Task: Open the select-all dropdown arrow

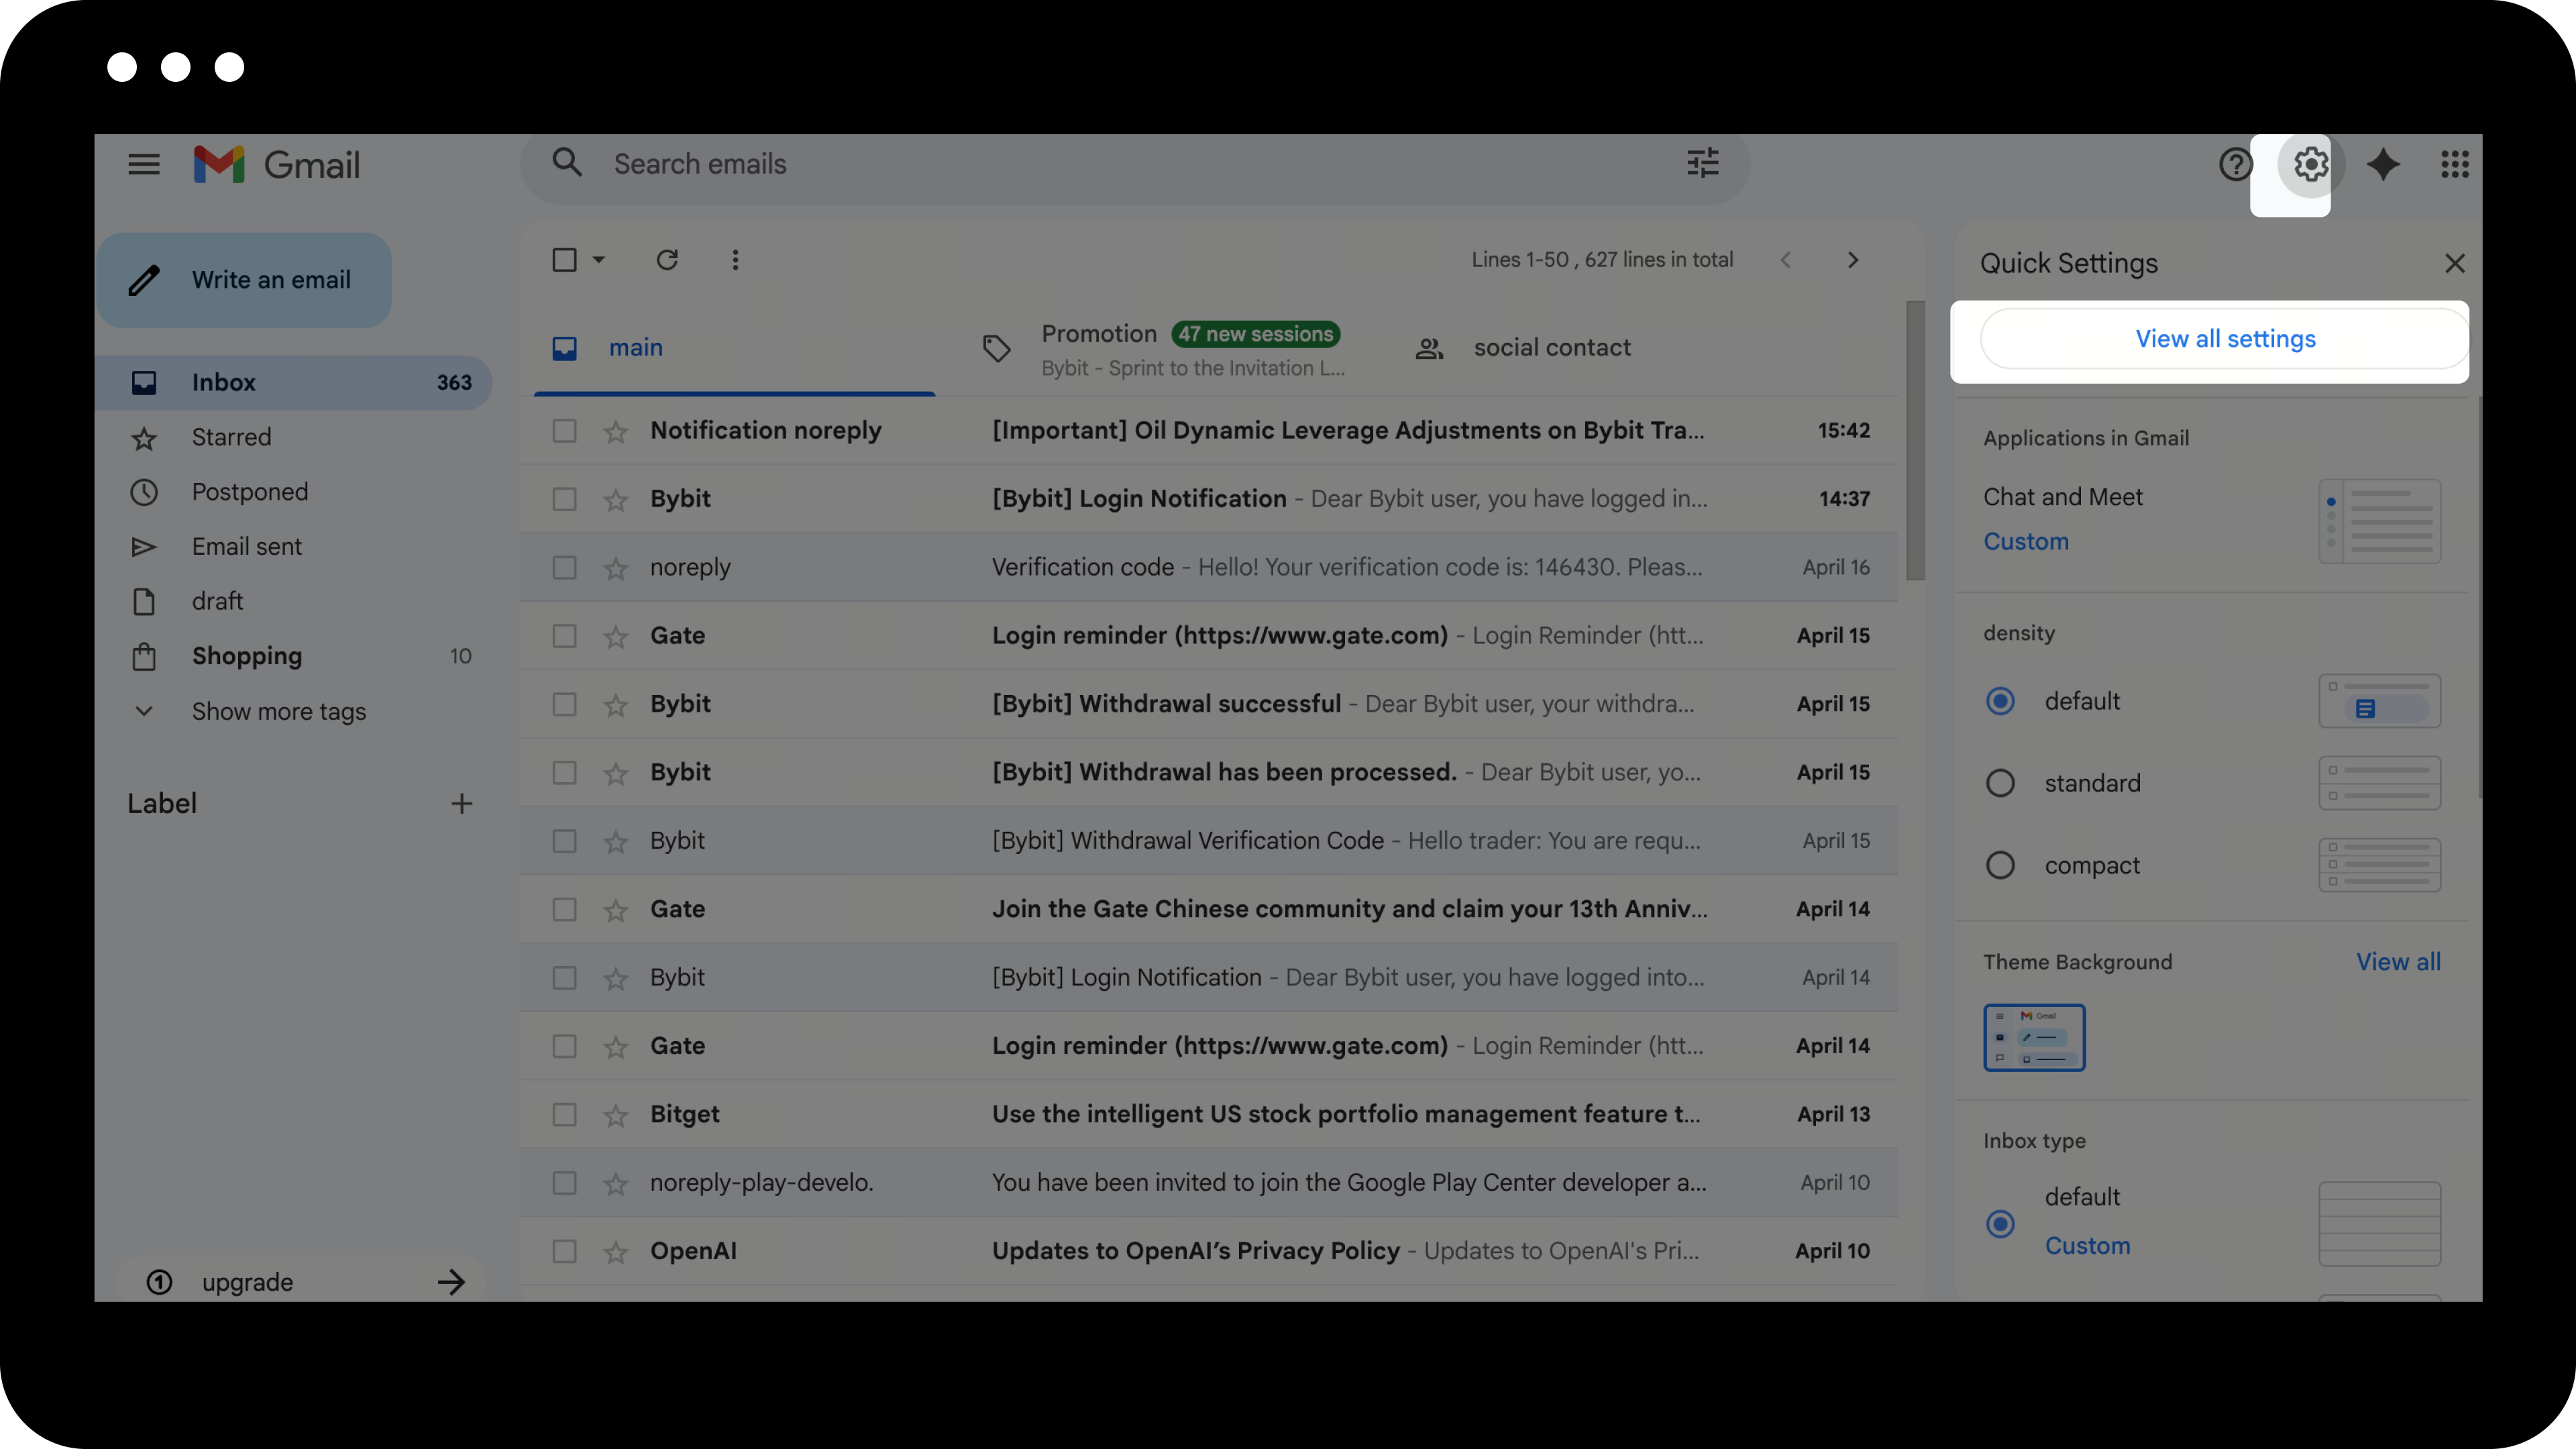Action: pos(599,260)
